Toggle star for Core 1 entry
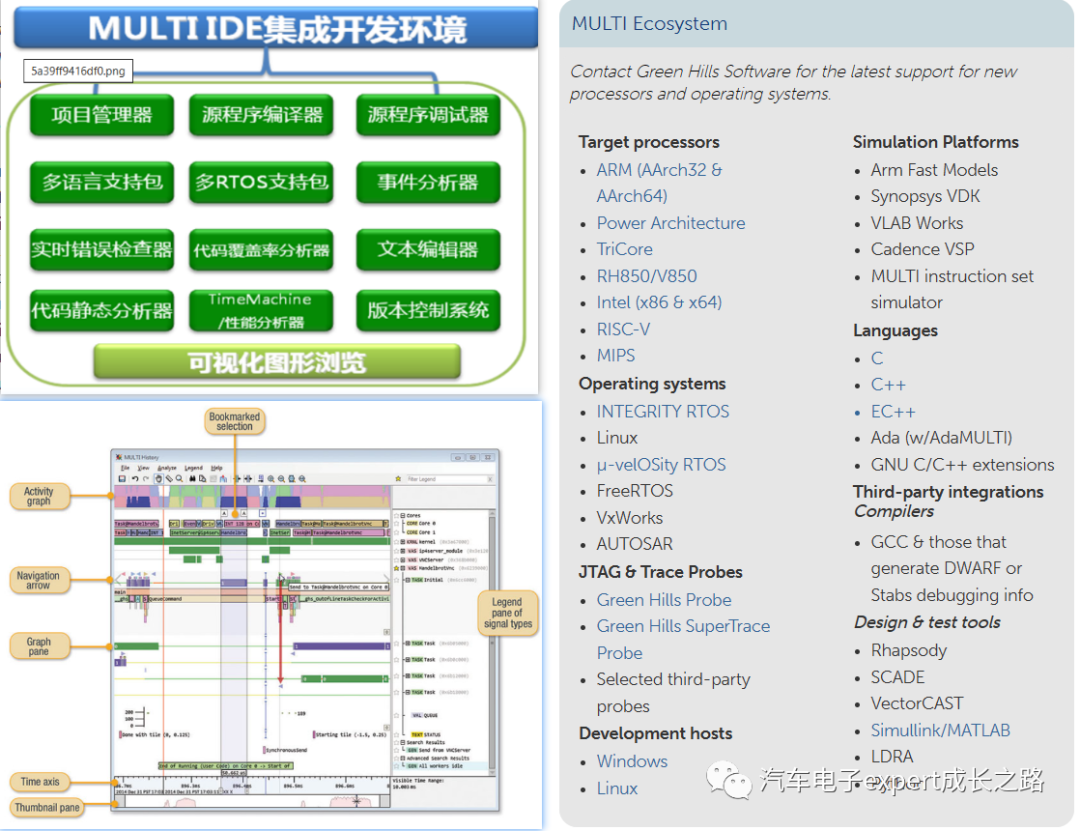 click(x=397, y=532)
